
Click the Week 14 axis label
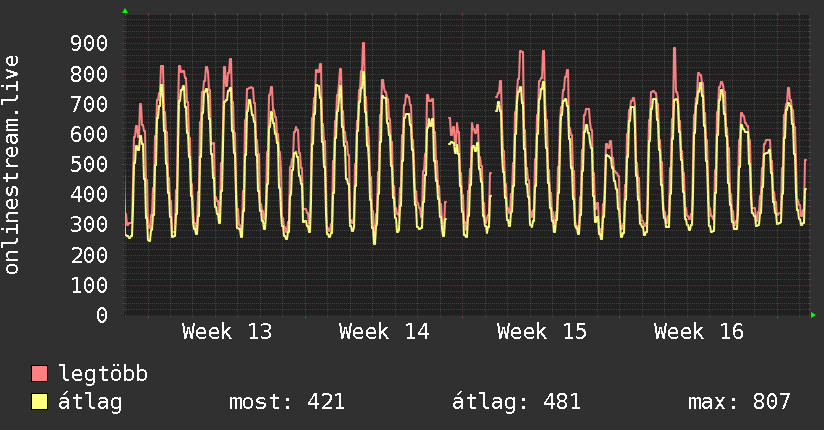point(384,332)
